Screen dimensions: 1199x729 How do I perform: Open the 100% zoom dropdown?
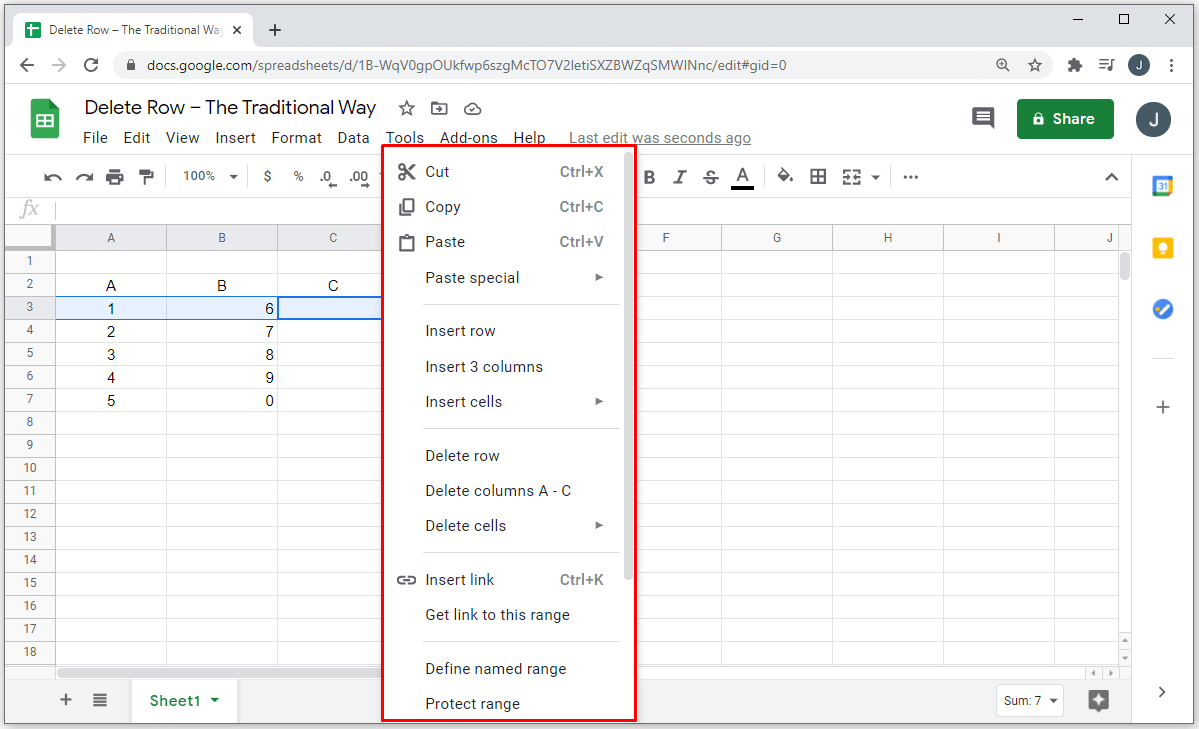click(x=209, y=177)
